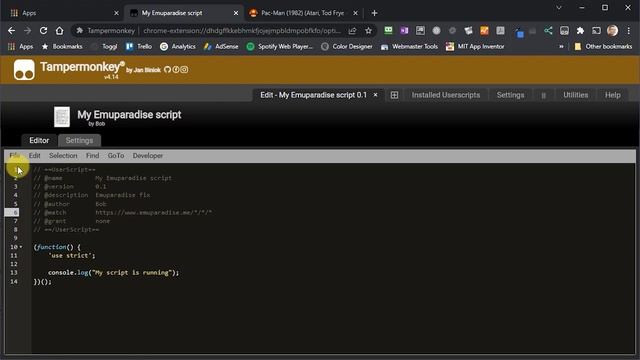Click the green extension icon in toolbar
The width and height of the screenshot is (640, 360).
(x=388, y=30)
